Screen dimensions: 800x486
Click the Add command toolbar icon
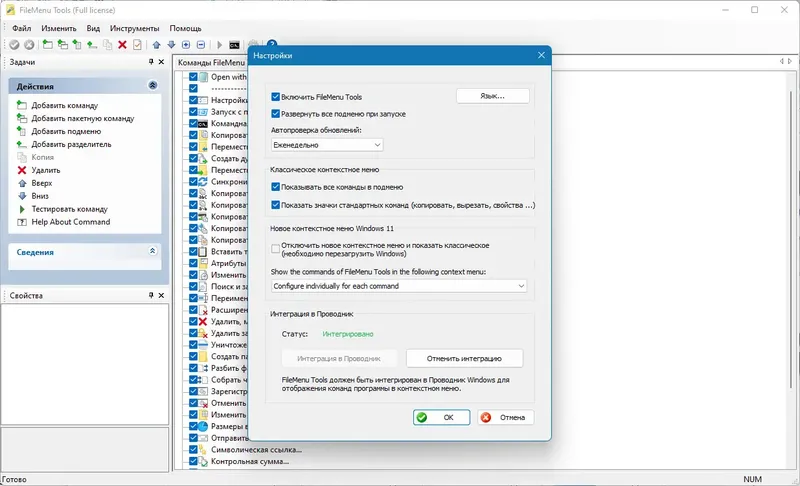pos(47,45)
